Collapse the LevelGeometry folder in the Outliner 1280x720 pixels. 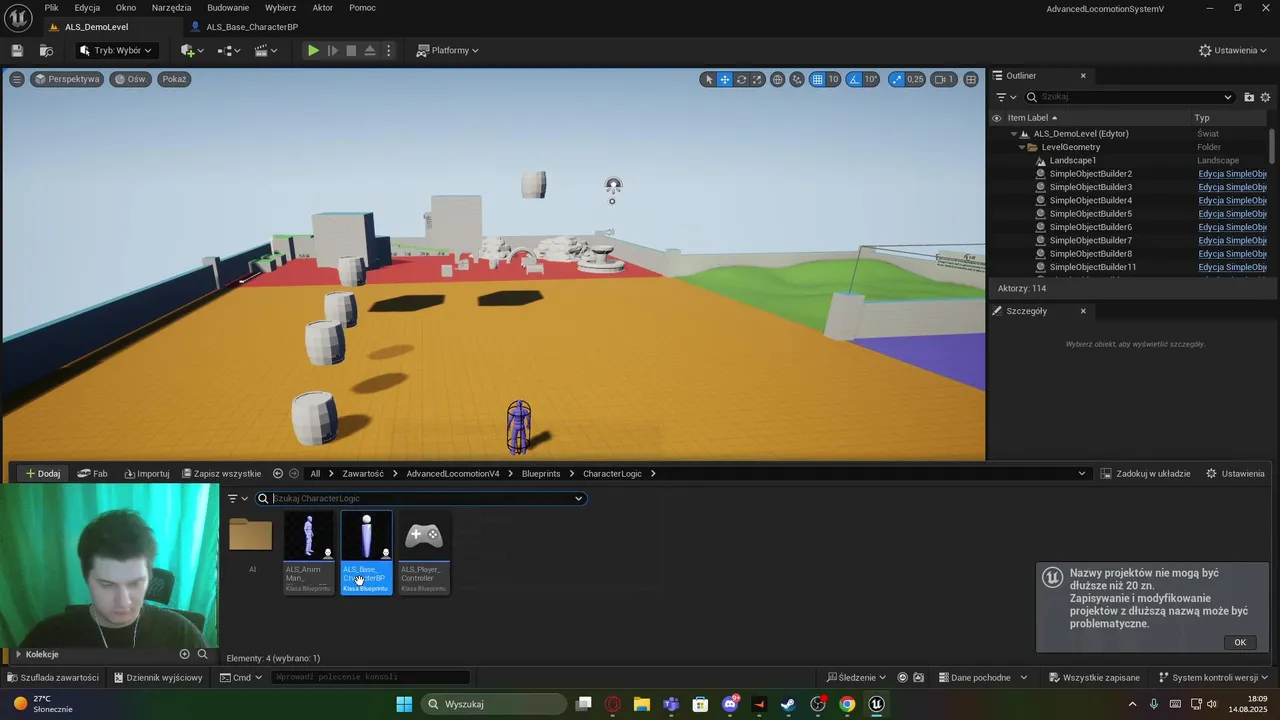coord(1022,147)
